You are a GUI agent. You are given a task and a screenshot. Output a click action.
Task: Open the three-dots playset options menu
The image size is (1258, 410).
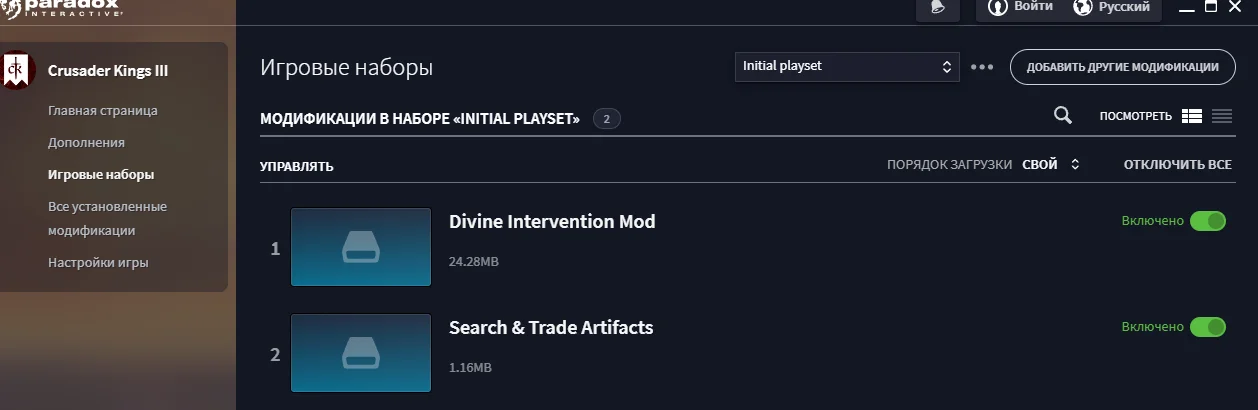click(982, 67)
